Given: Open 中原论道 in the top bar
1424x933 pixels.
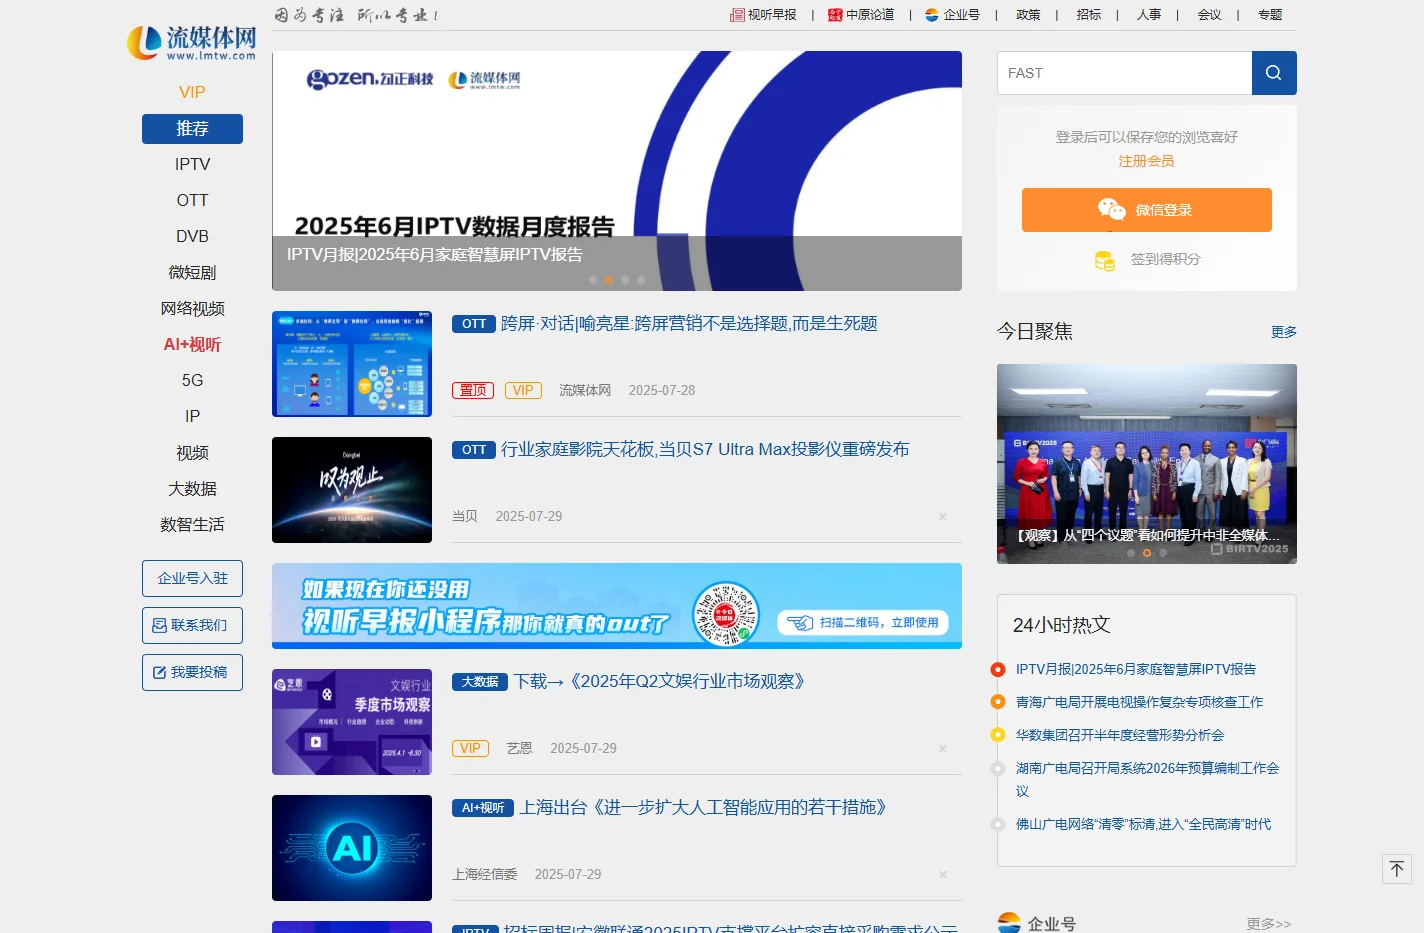Looking at the screenshot, I should 861,15.
